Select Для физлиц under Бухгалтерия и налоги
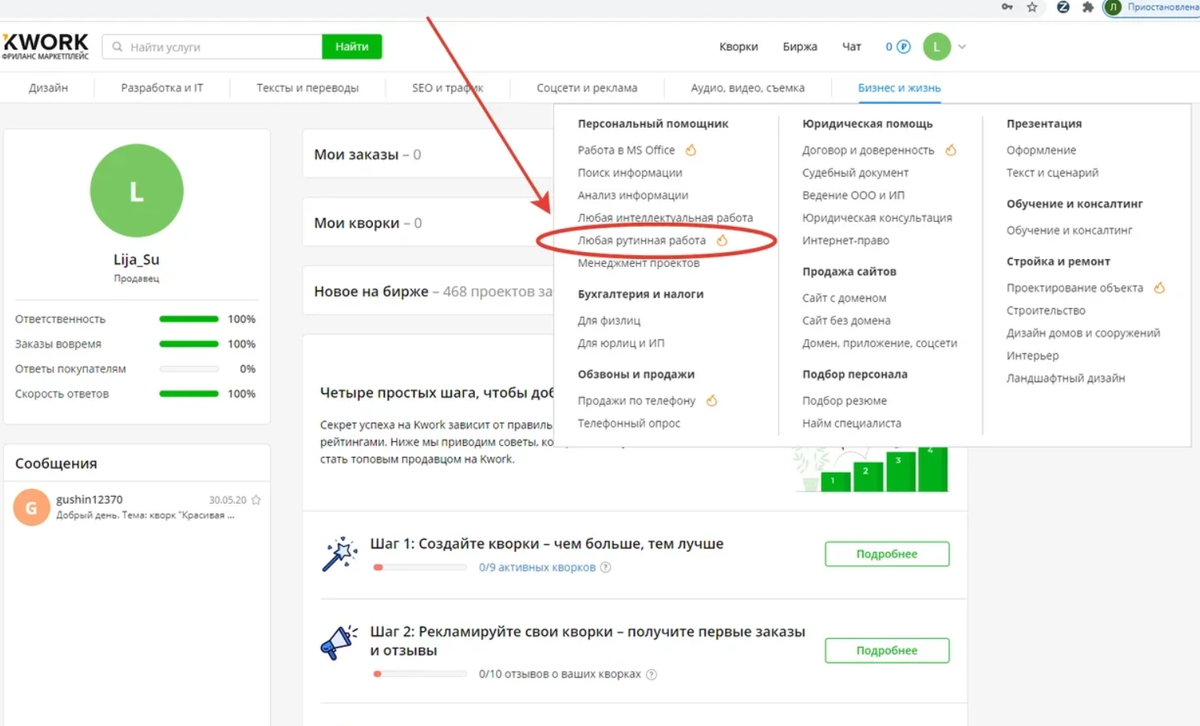Screen dimensions: 1200x726 pyautogui.click(x=609, y=321)
